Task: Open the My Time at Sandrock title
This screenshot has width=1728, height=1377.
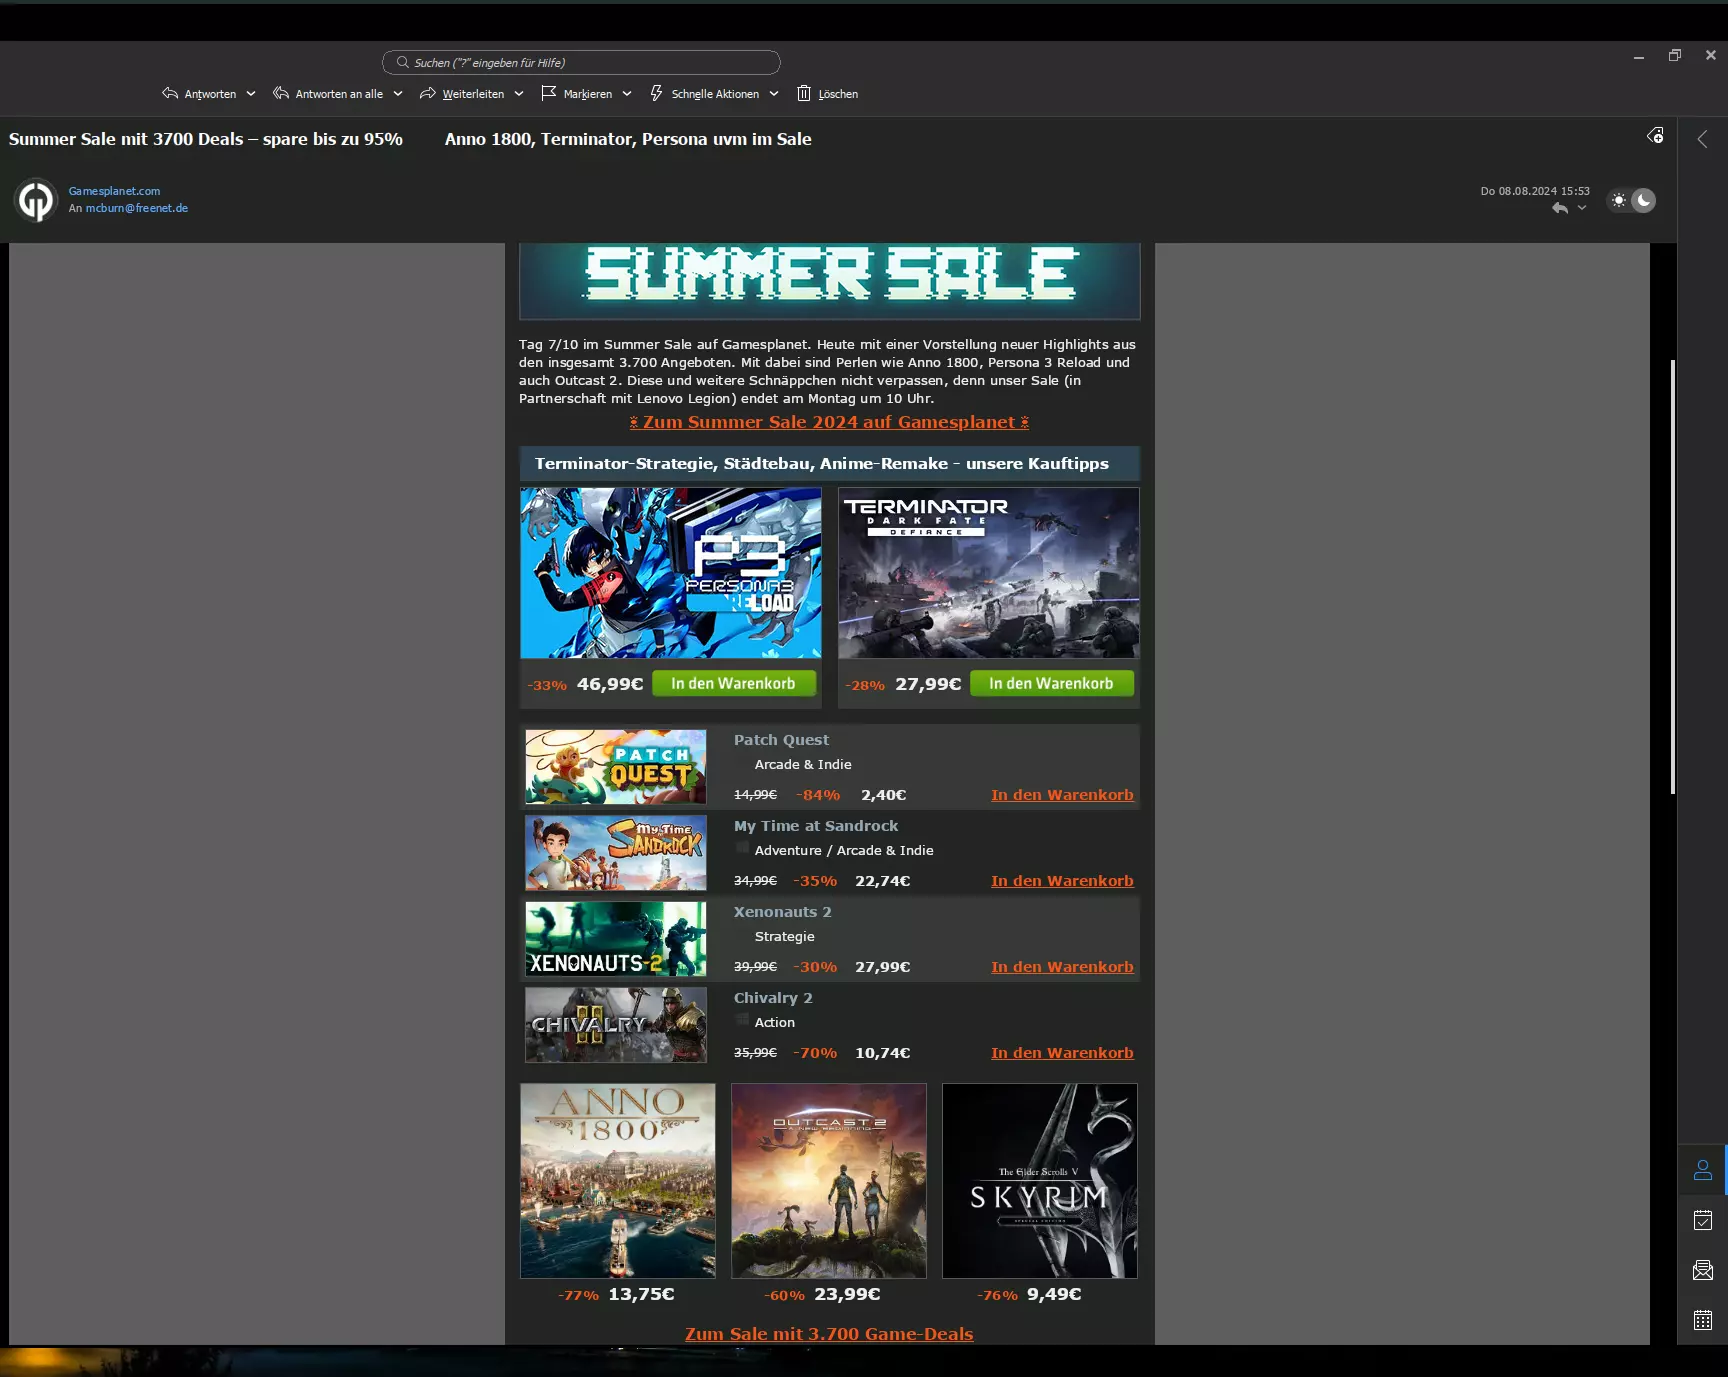Action: tap(816, 826)
